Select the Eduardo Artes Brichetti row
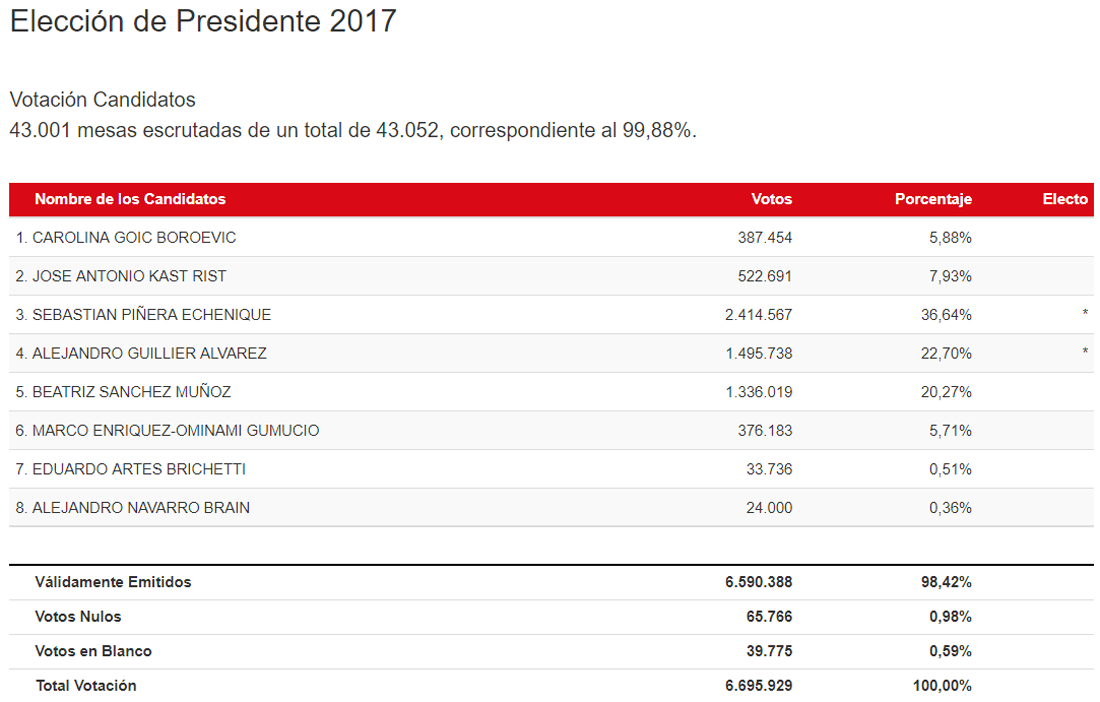Screen dimensions: 1100x702 coord(551,469)
